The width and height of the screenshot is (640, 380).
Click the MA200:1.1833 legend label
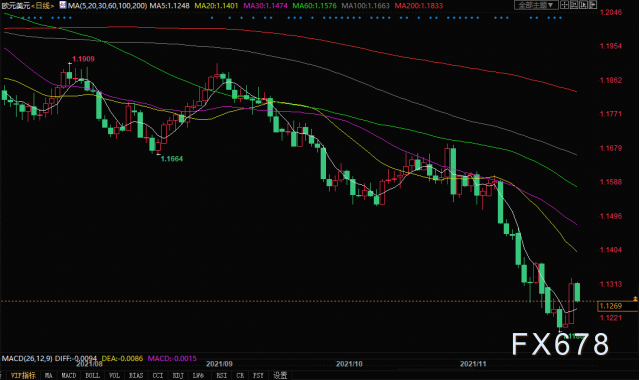click(418, 6)
